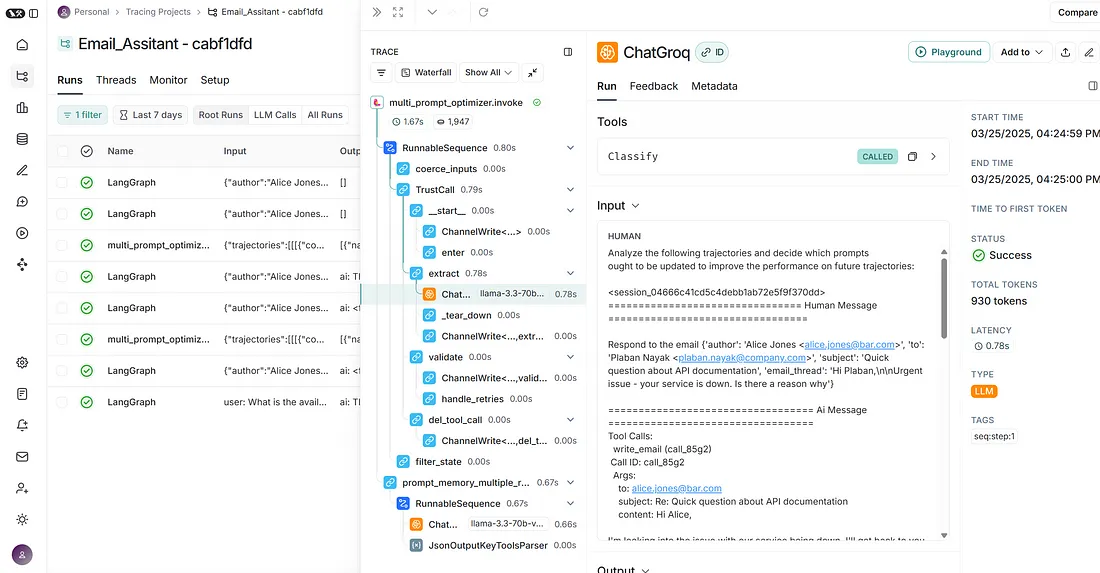Click the home icon in left sidebar
The height and width of the screenshot is (573, 1100).
(x=22, y=45)
